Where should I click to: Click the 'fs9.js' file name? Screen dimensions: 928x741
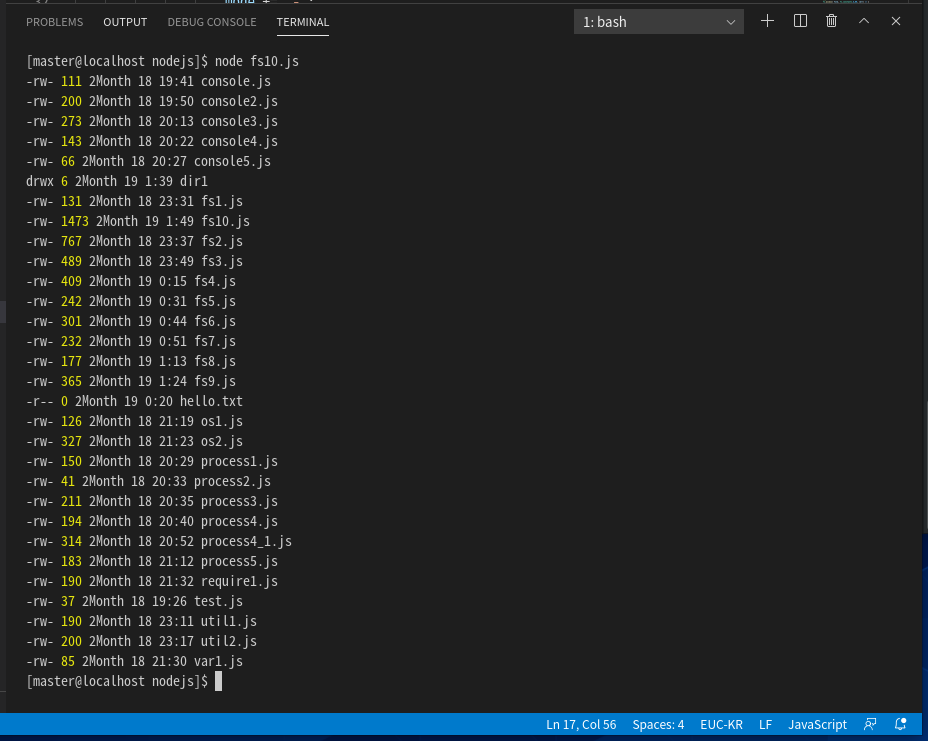(215, 382)
